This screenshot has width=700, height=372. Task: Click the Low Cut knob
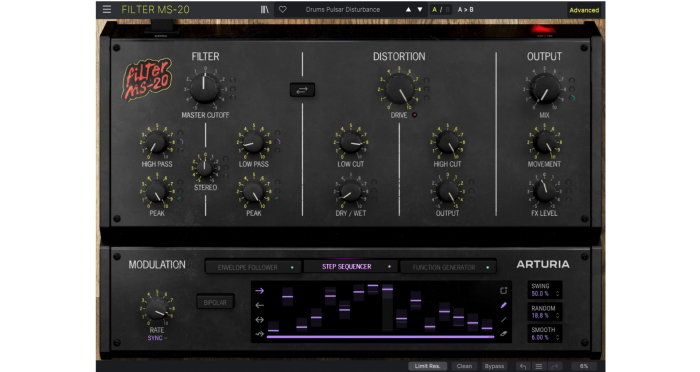[350, 143]
